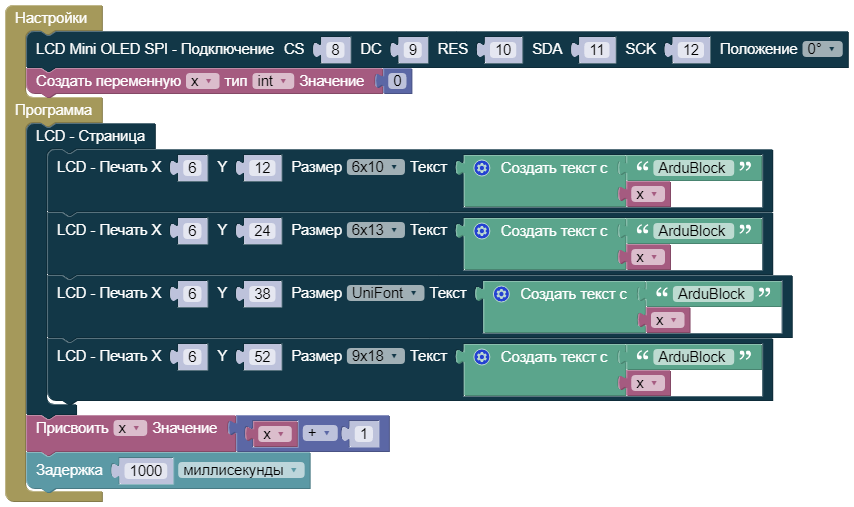Viewport: 854px width, 507px height.
Task: Edit the SCK pin value 12
Action: (689, 49)
